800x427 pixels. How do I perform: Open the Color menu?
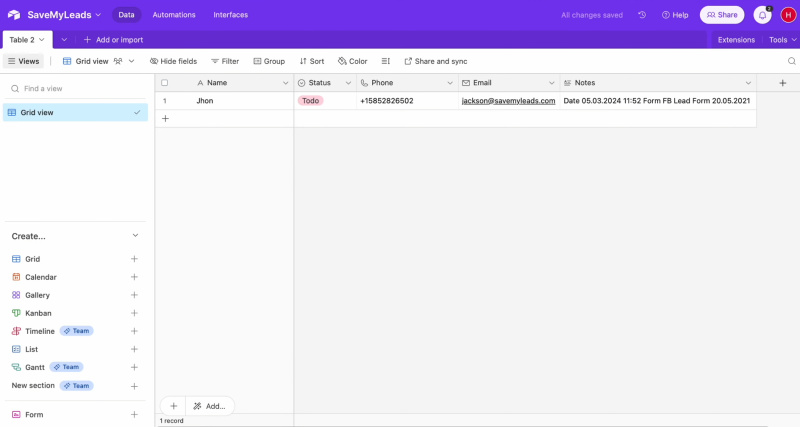353,61
